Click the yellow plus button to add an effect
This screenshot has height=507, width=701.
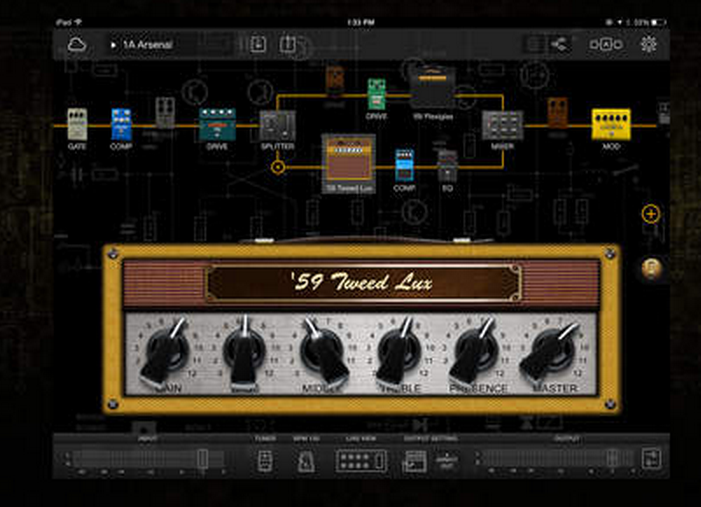pyautogui.click(x=650, y=214)
